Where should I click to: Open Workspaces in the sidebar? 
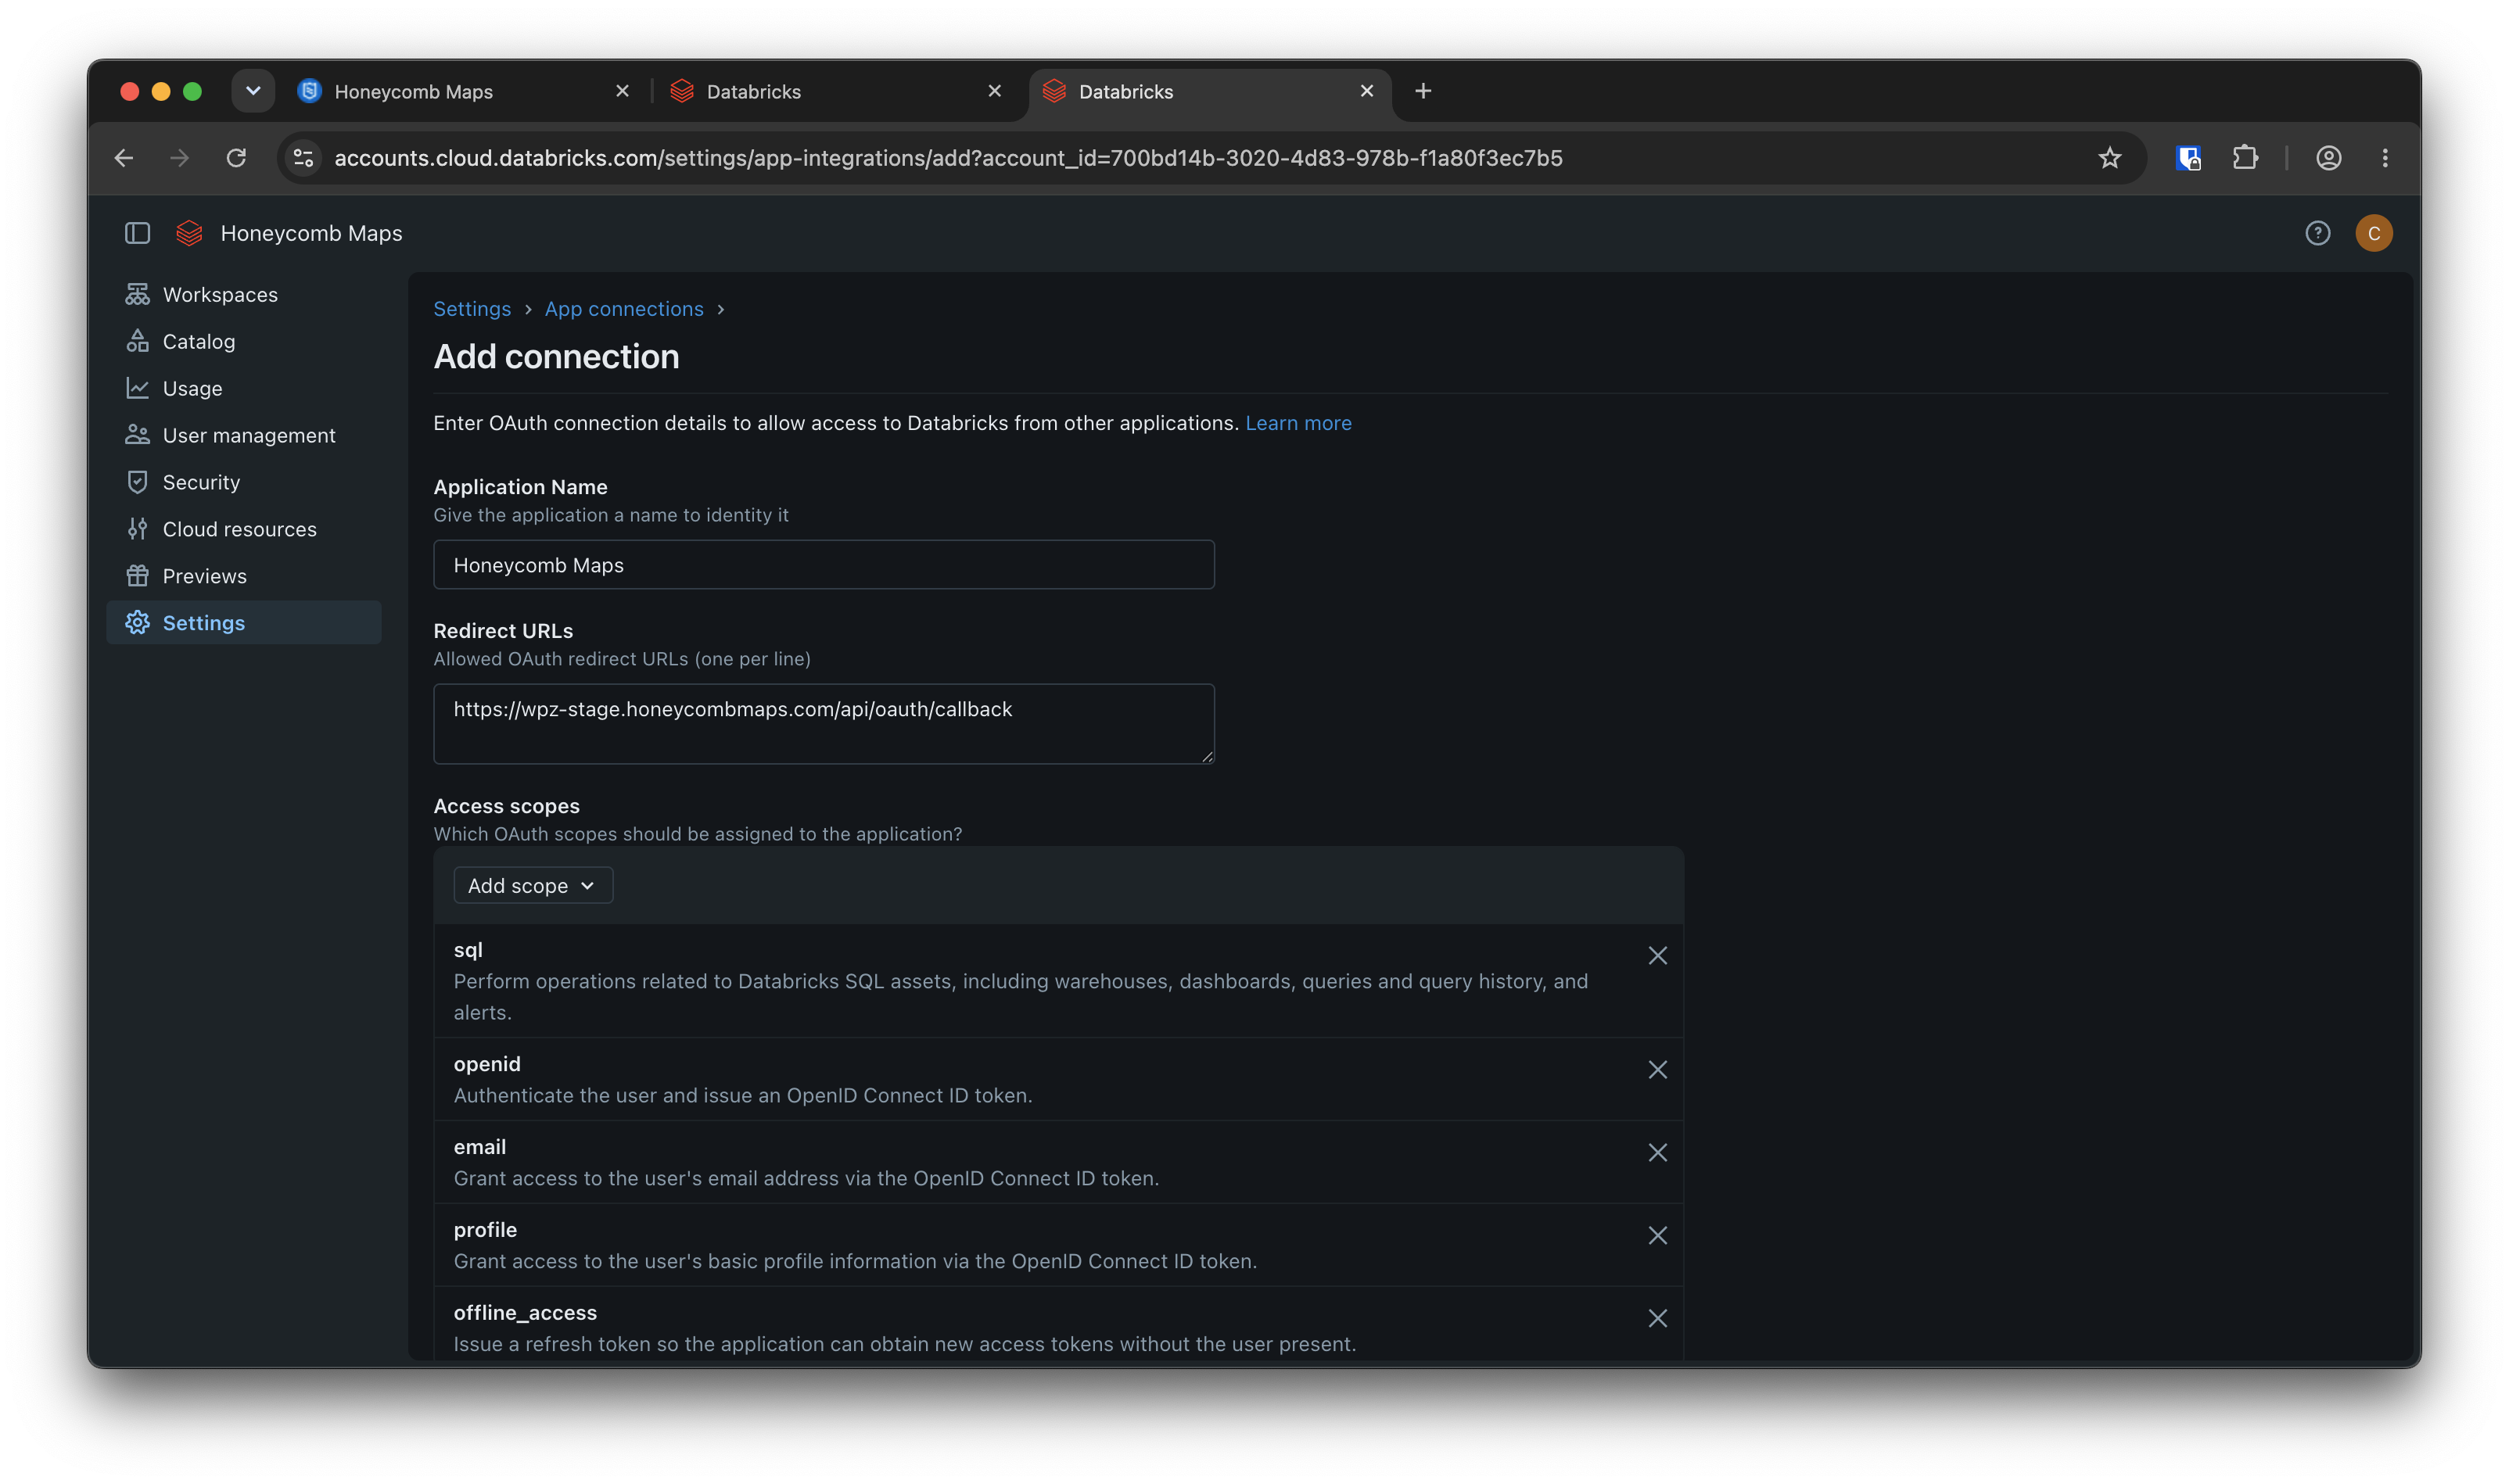pos(244,294)
